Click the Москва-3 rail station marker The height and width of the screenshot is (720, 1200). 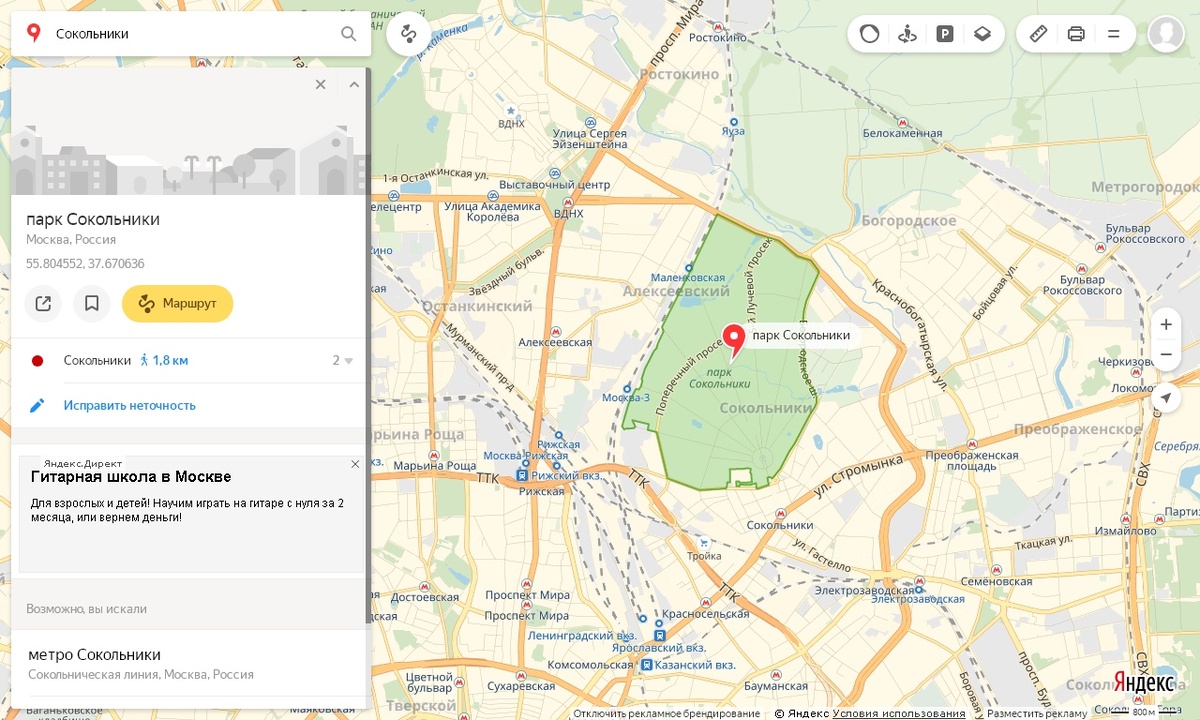[627, 388]
